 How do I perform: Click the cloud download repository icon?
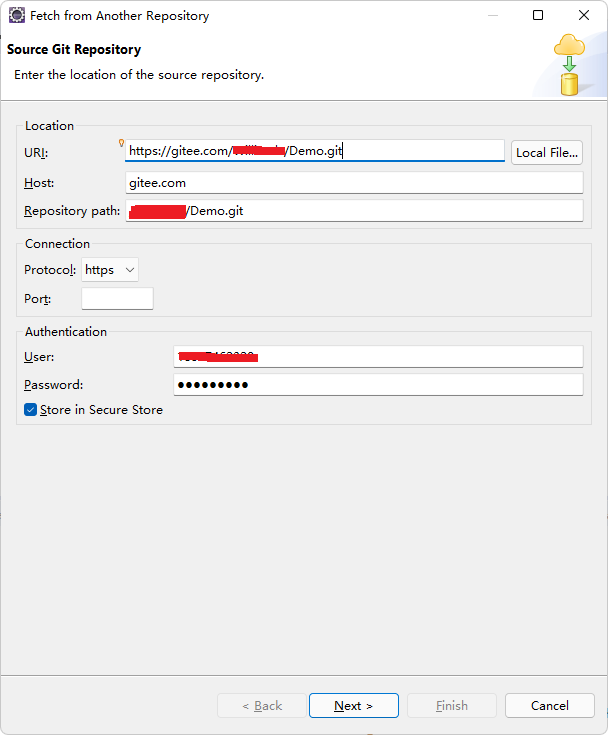569,65
